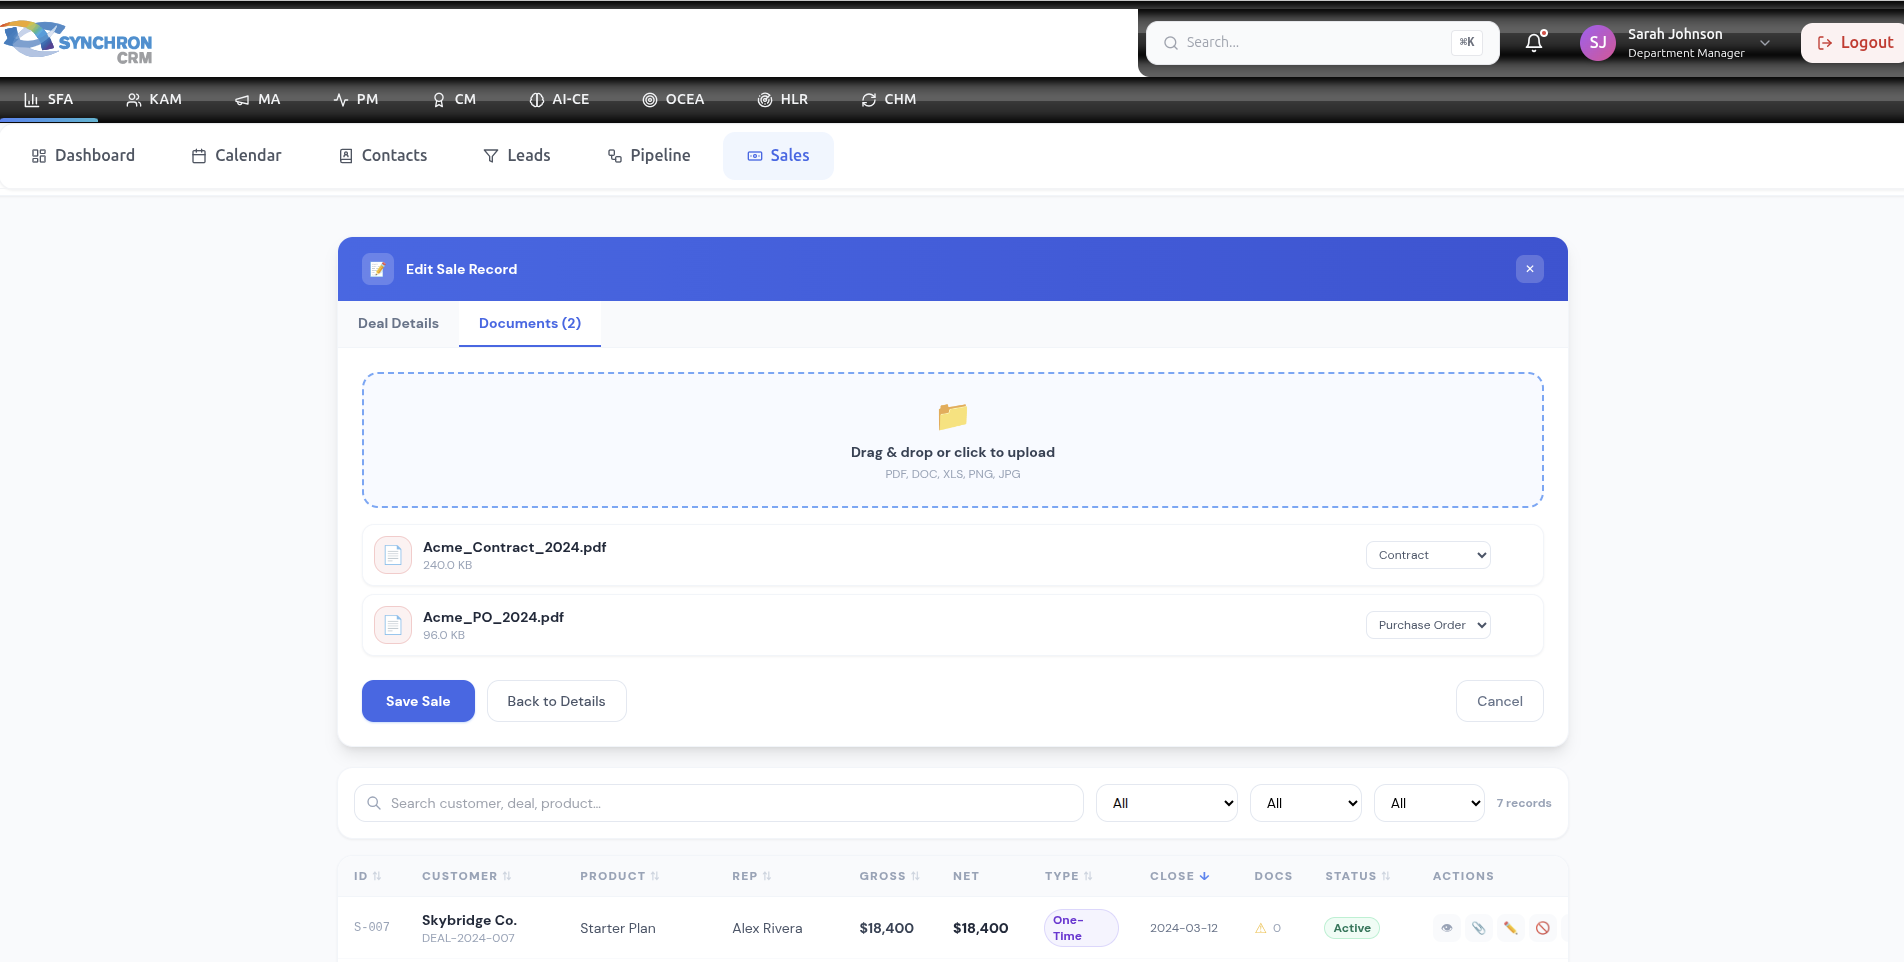Click the notification bell icon

tap(1534, 43)
